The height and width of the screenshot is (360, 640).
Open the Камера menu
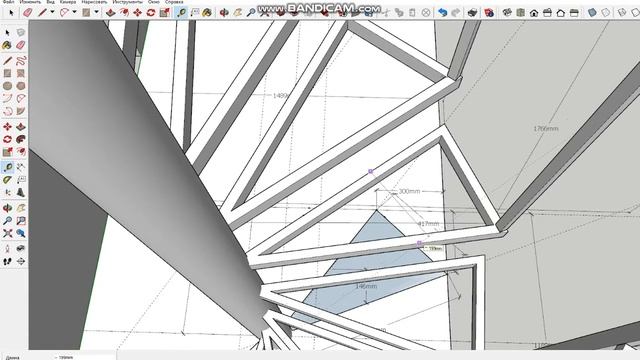[68, 2]
